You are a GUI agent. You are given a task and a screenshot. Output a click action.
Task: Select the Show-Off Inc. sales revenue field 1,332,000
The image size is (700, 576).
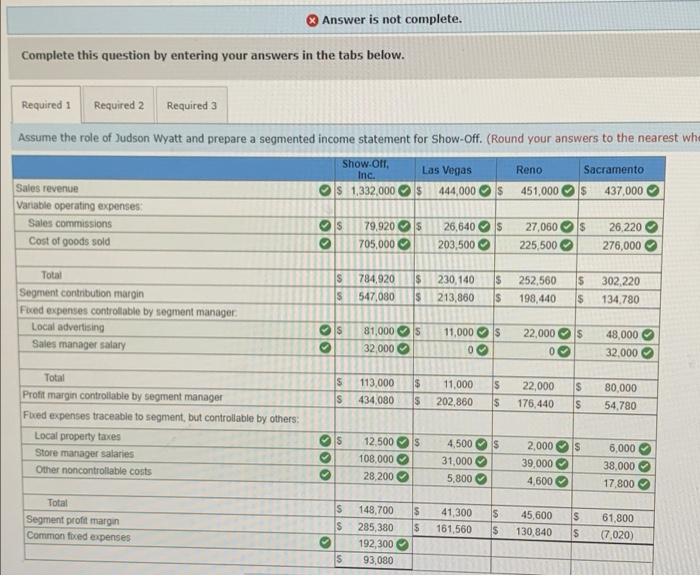[374, 191]
